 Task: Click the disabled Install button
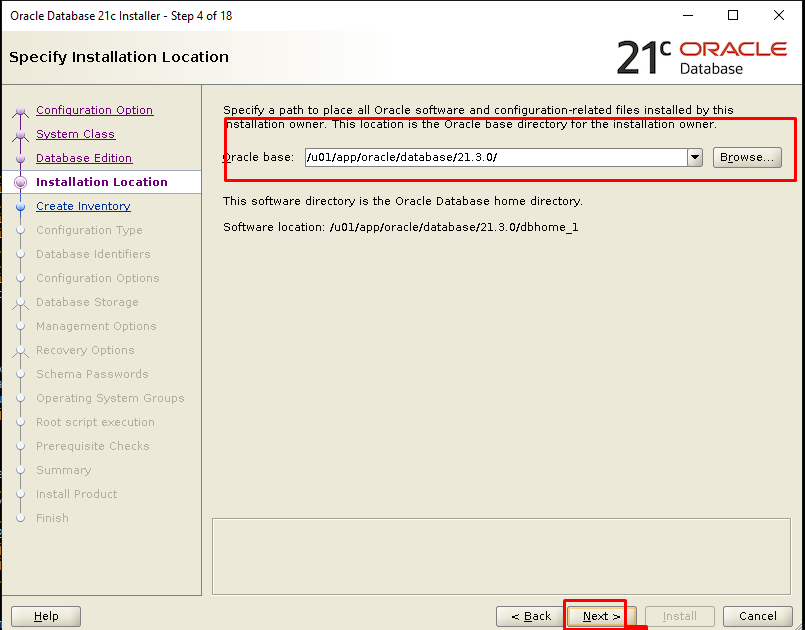click(680, 616)
